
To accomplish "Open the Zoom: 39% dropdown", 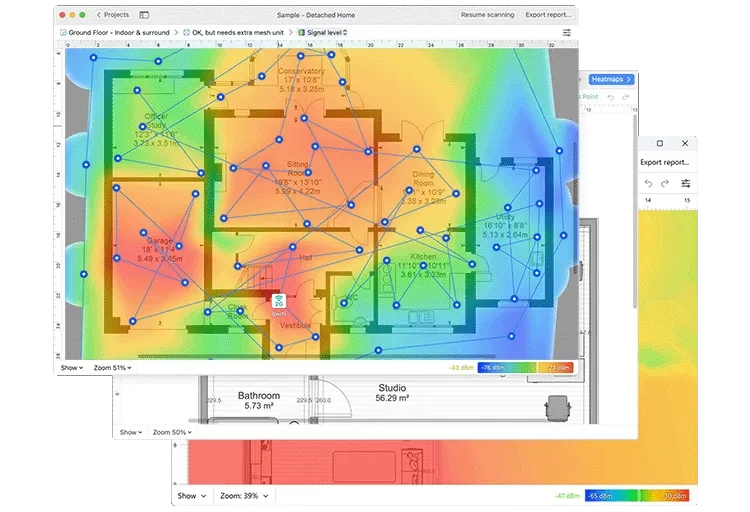I will click(x=244, y=496).
